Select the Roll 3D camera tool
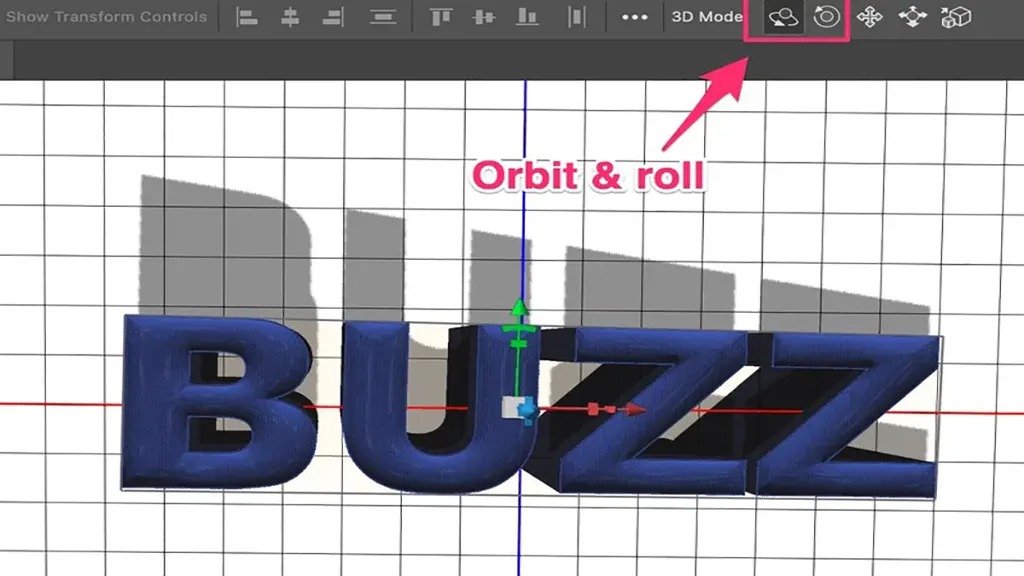1024x576 pixels. [828, 17]
